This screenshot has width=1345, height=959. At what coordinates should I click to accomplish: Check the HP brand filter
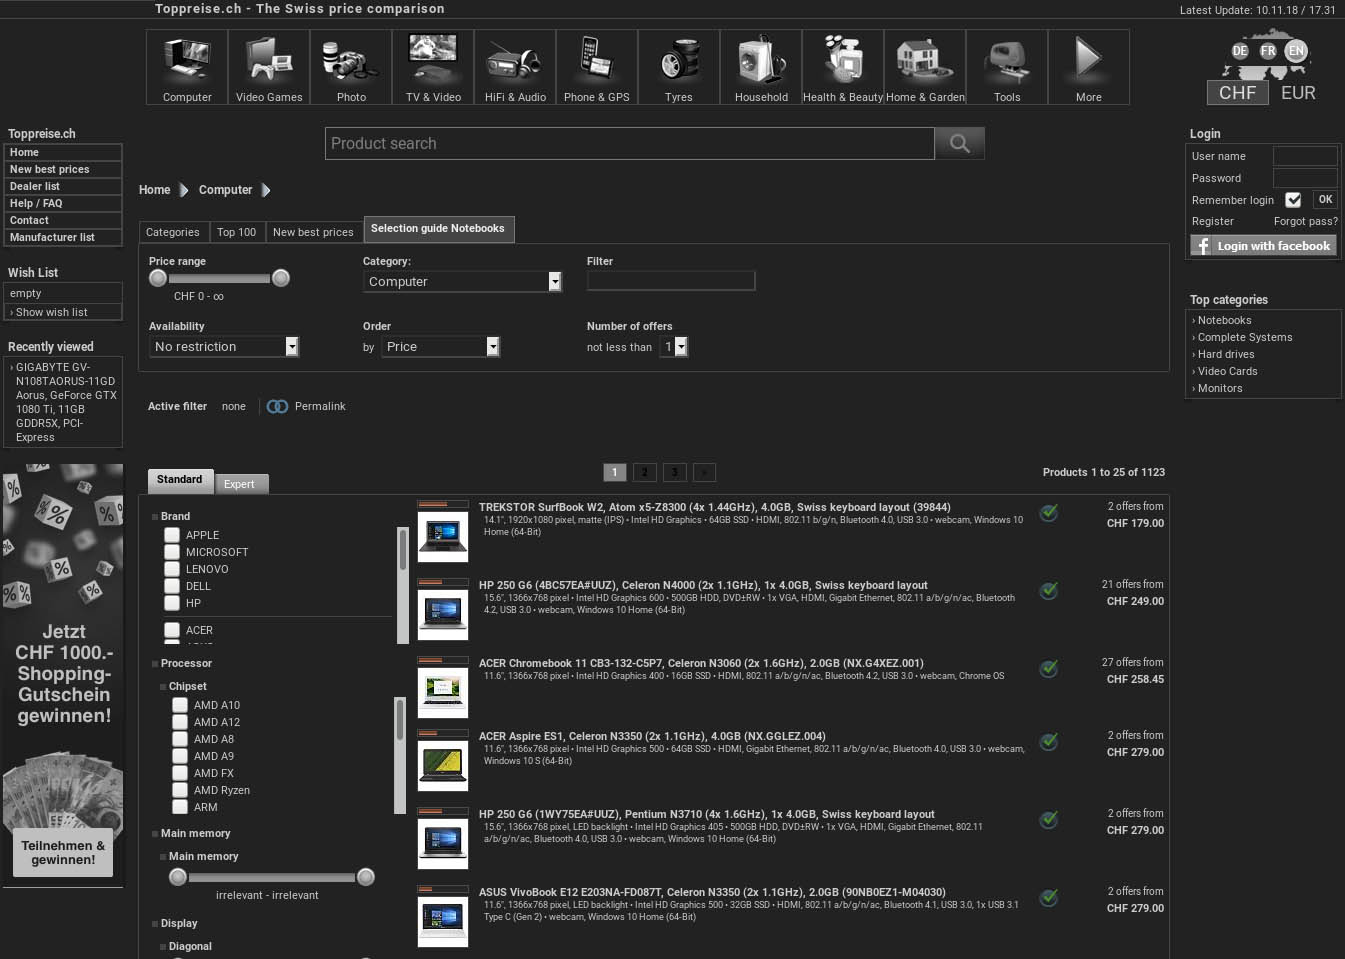coord(172,603)
